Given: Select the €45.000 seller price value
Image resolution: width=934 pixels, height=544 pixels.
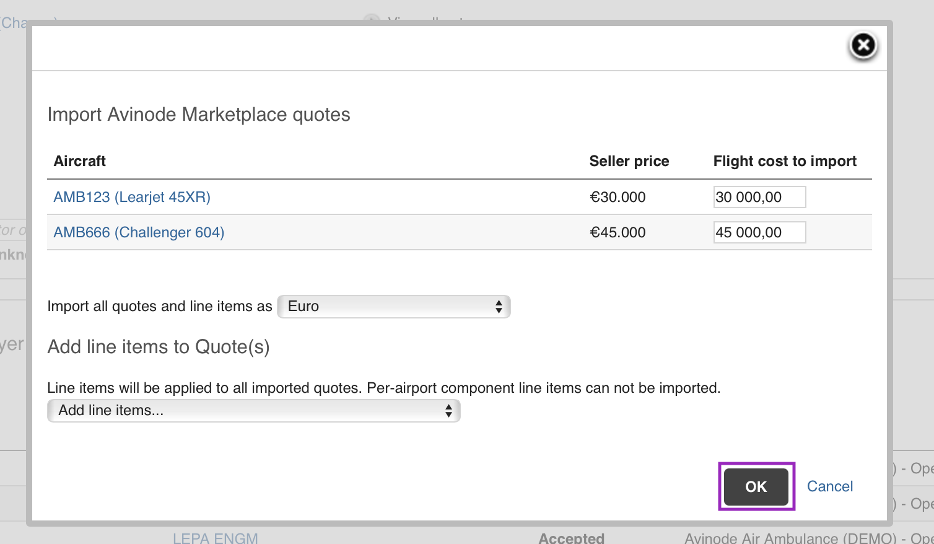Looking at the screenshot, I should tap(618, 232).
